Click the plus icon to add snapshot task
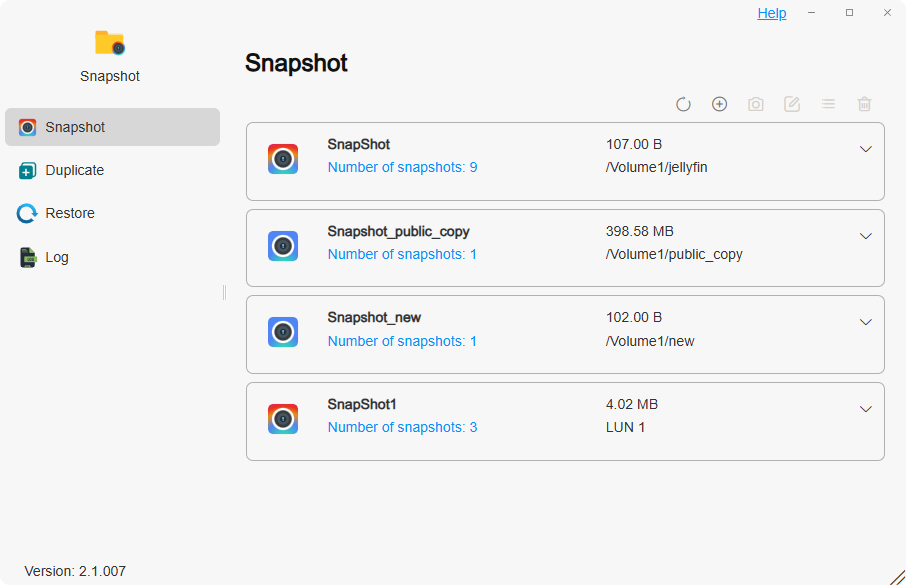 pos(720,104)
